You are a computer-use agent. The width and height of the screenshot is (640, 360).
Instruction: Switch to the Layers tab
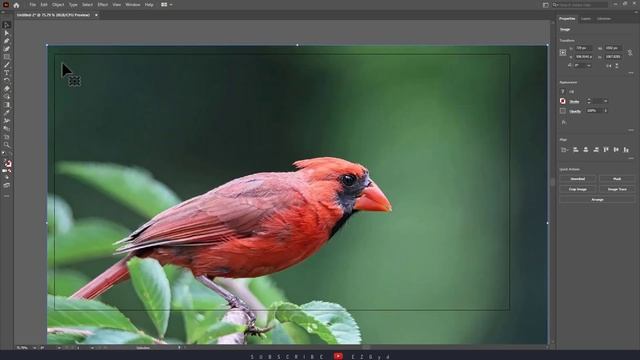[x=586, y=19]
